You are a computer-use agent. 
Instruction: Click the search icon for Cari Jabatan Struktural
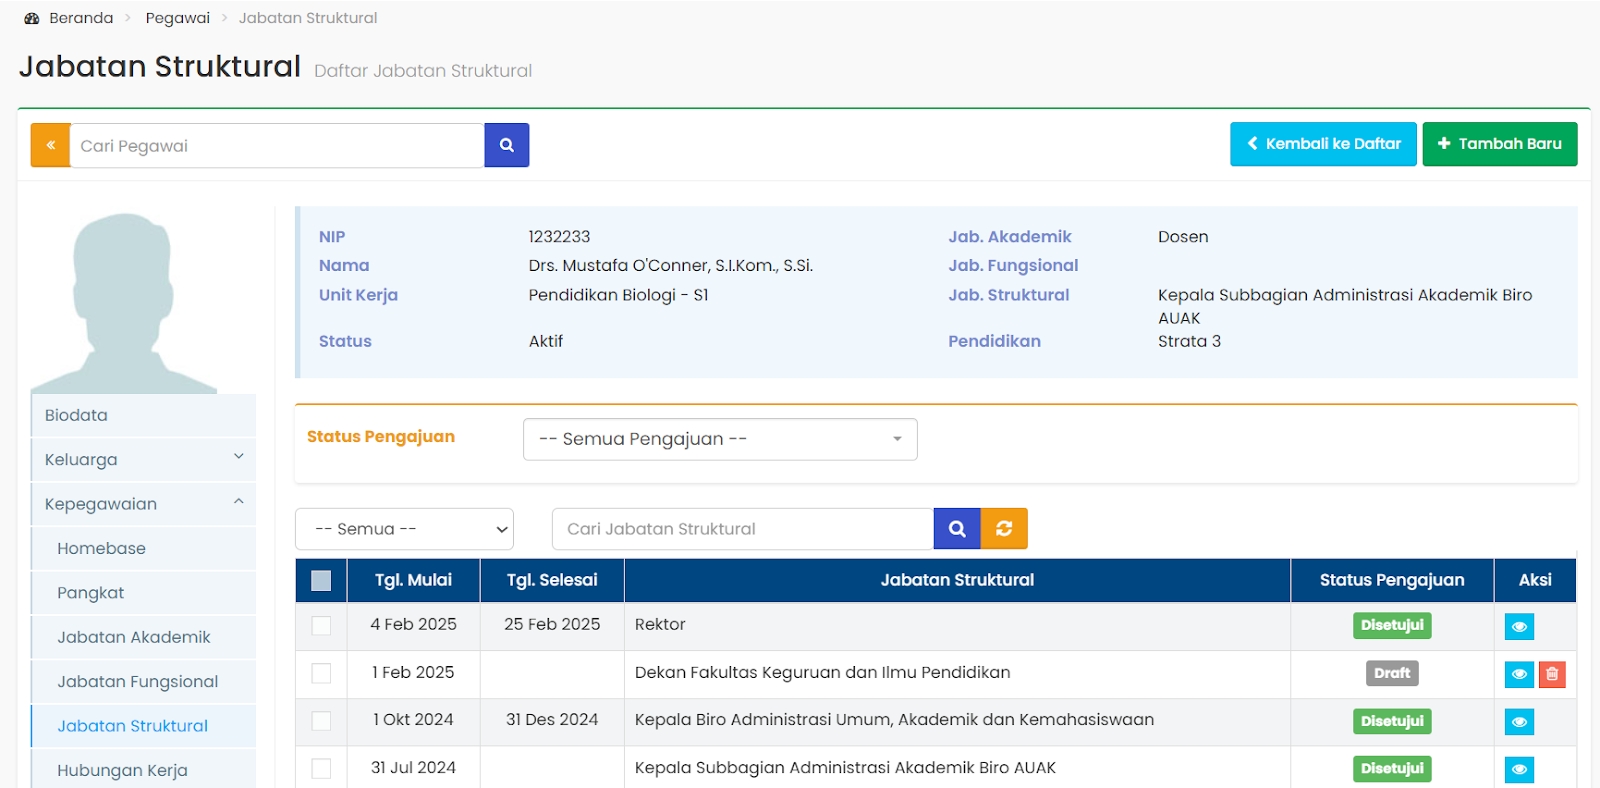tap(956, 529)
